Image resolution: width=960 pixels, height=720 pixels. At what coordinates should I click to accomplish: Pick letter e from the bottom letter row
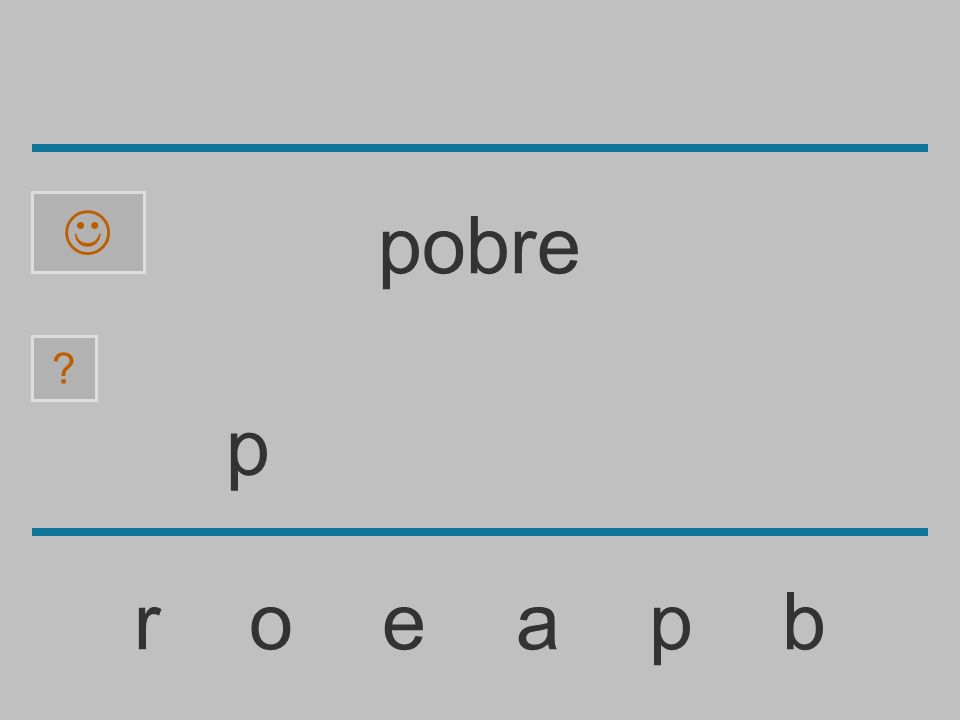point(403,627)
